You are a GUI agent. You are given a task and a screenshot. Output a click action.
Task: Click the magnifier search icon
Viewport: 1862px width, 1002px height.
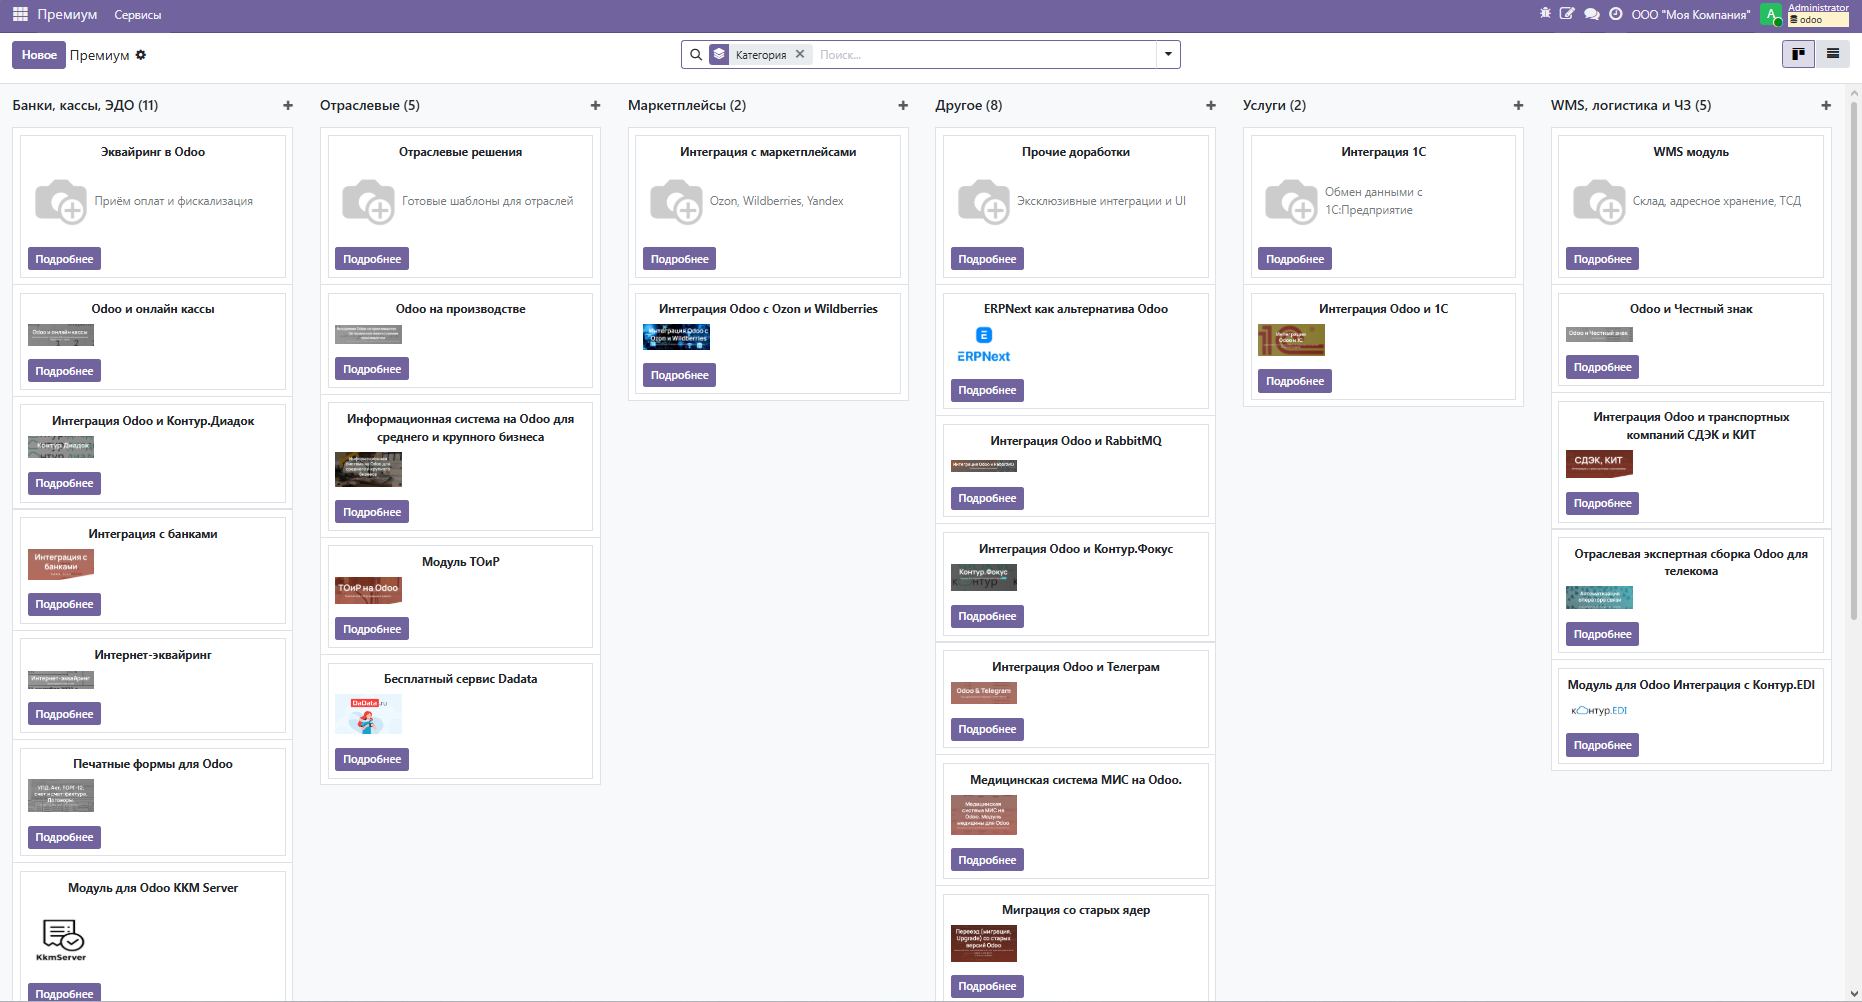coord(696,55)
